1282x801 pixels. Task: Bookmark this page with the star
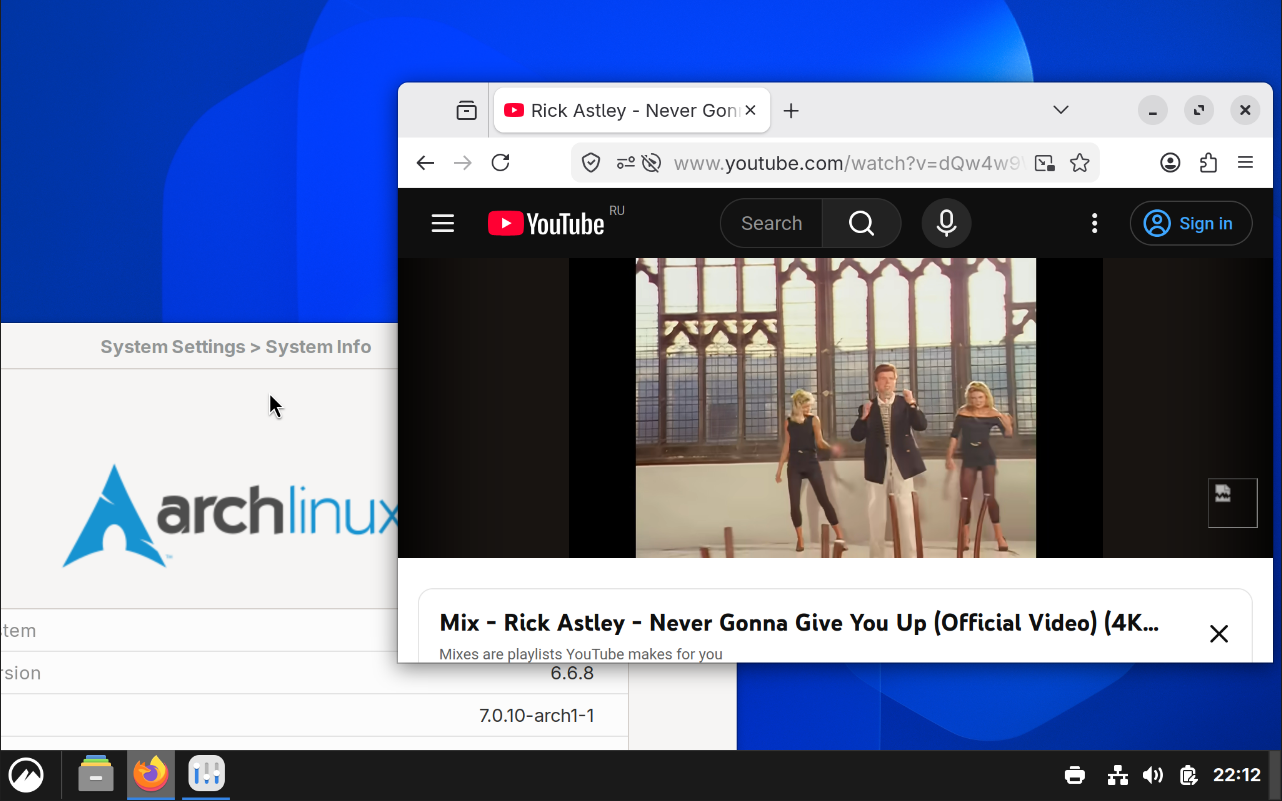[x=1080, y=163]
